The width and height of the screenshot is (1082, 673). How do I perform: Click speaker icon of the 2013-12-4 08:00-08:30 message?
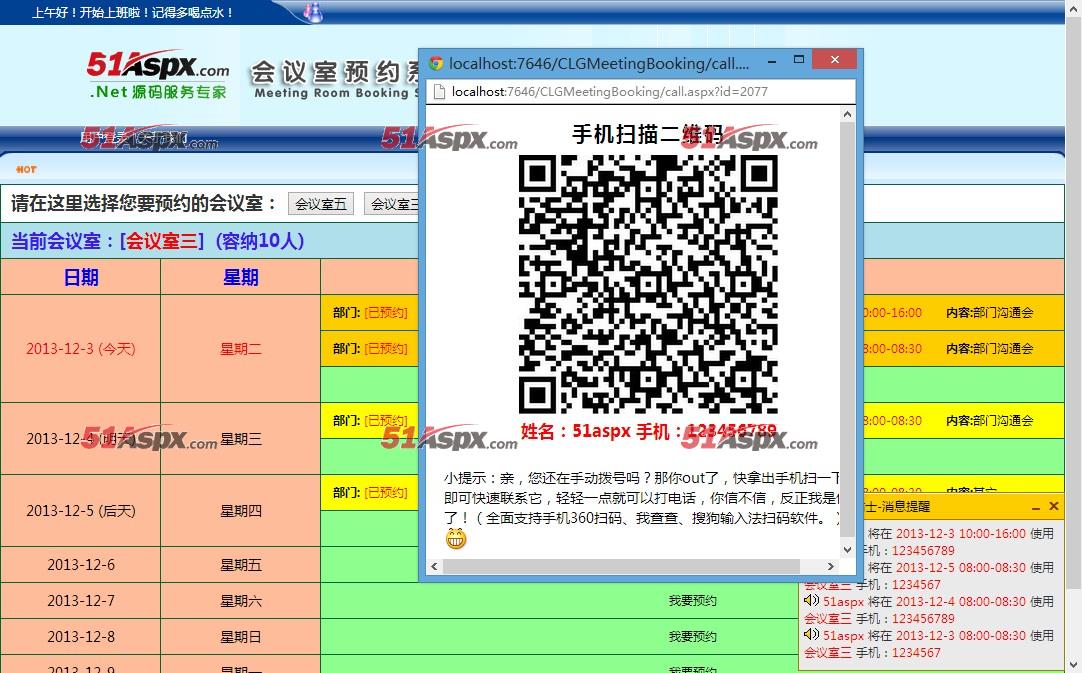812,601
